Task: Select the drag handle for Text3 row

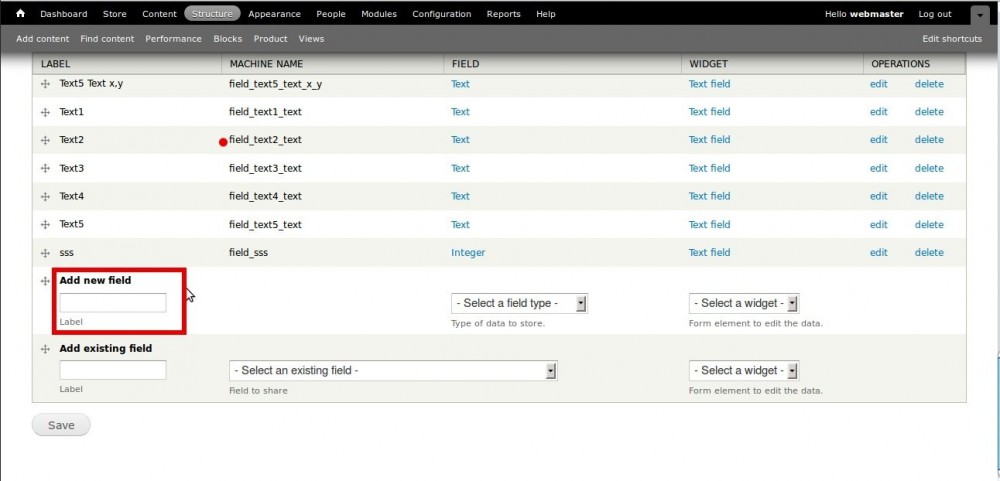Action: [45, 168]
